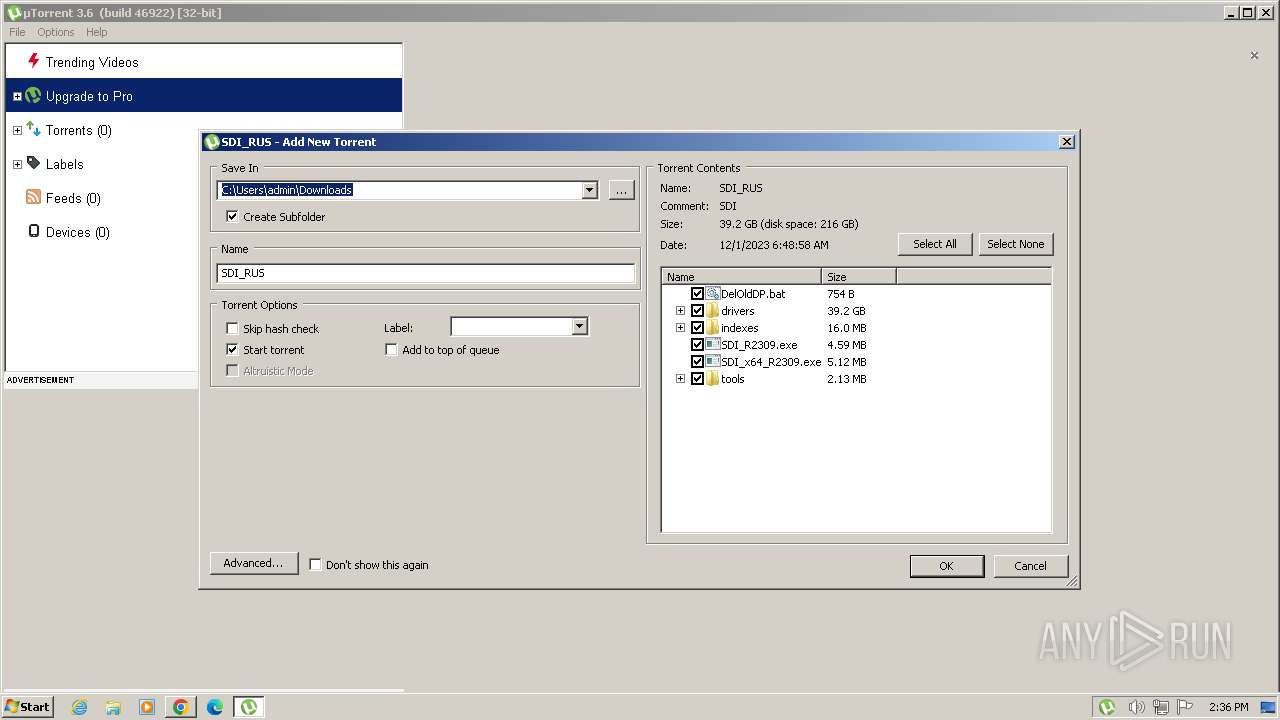Image resolution: width=1280 pixels, height=720 pixels.
Task: Click the tools folder icon
Action: (713, 379)
